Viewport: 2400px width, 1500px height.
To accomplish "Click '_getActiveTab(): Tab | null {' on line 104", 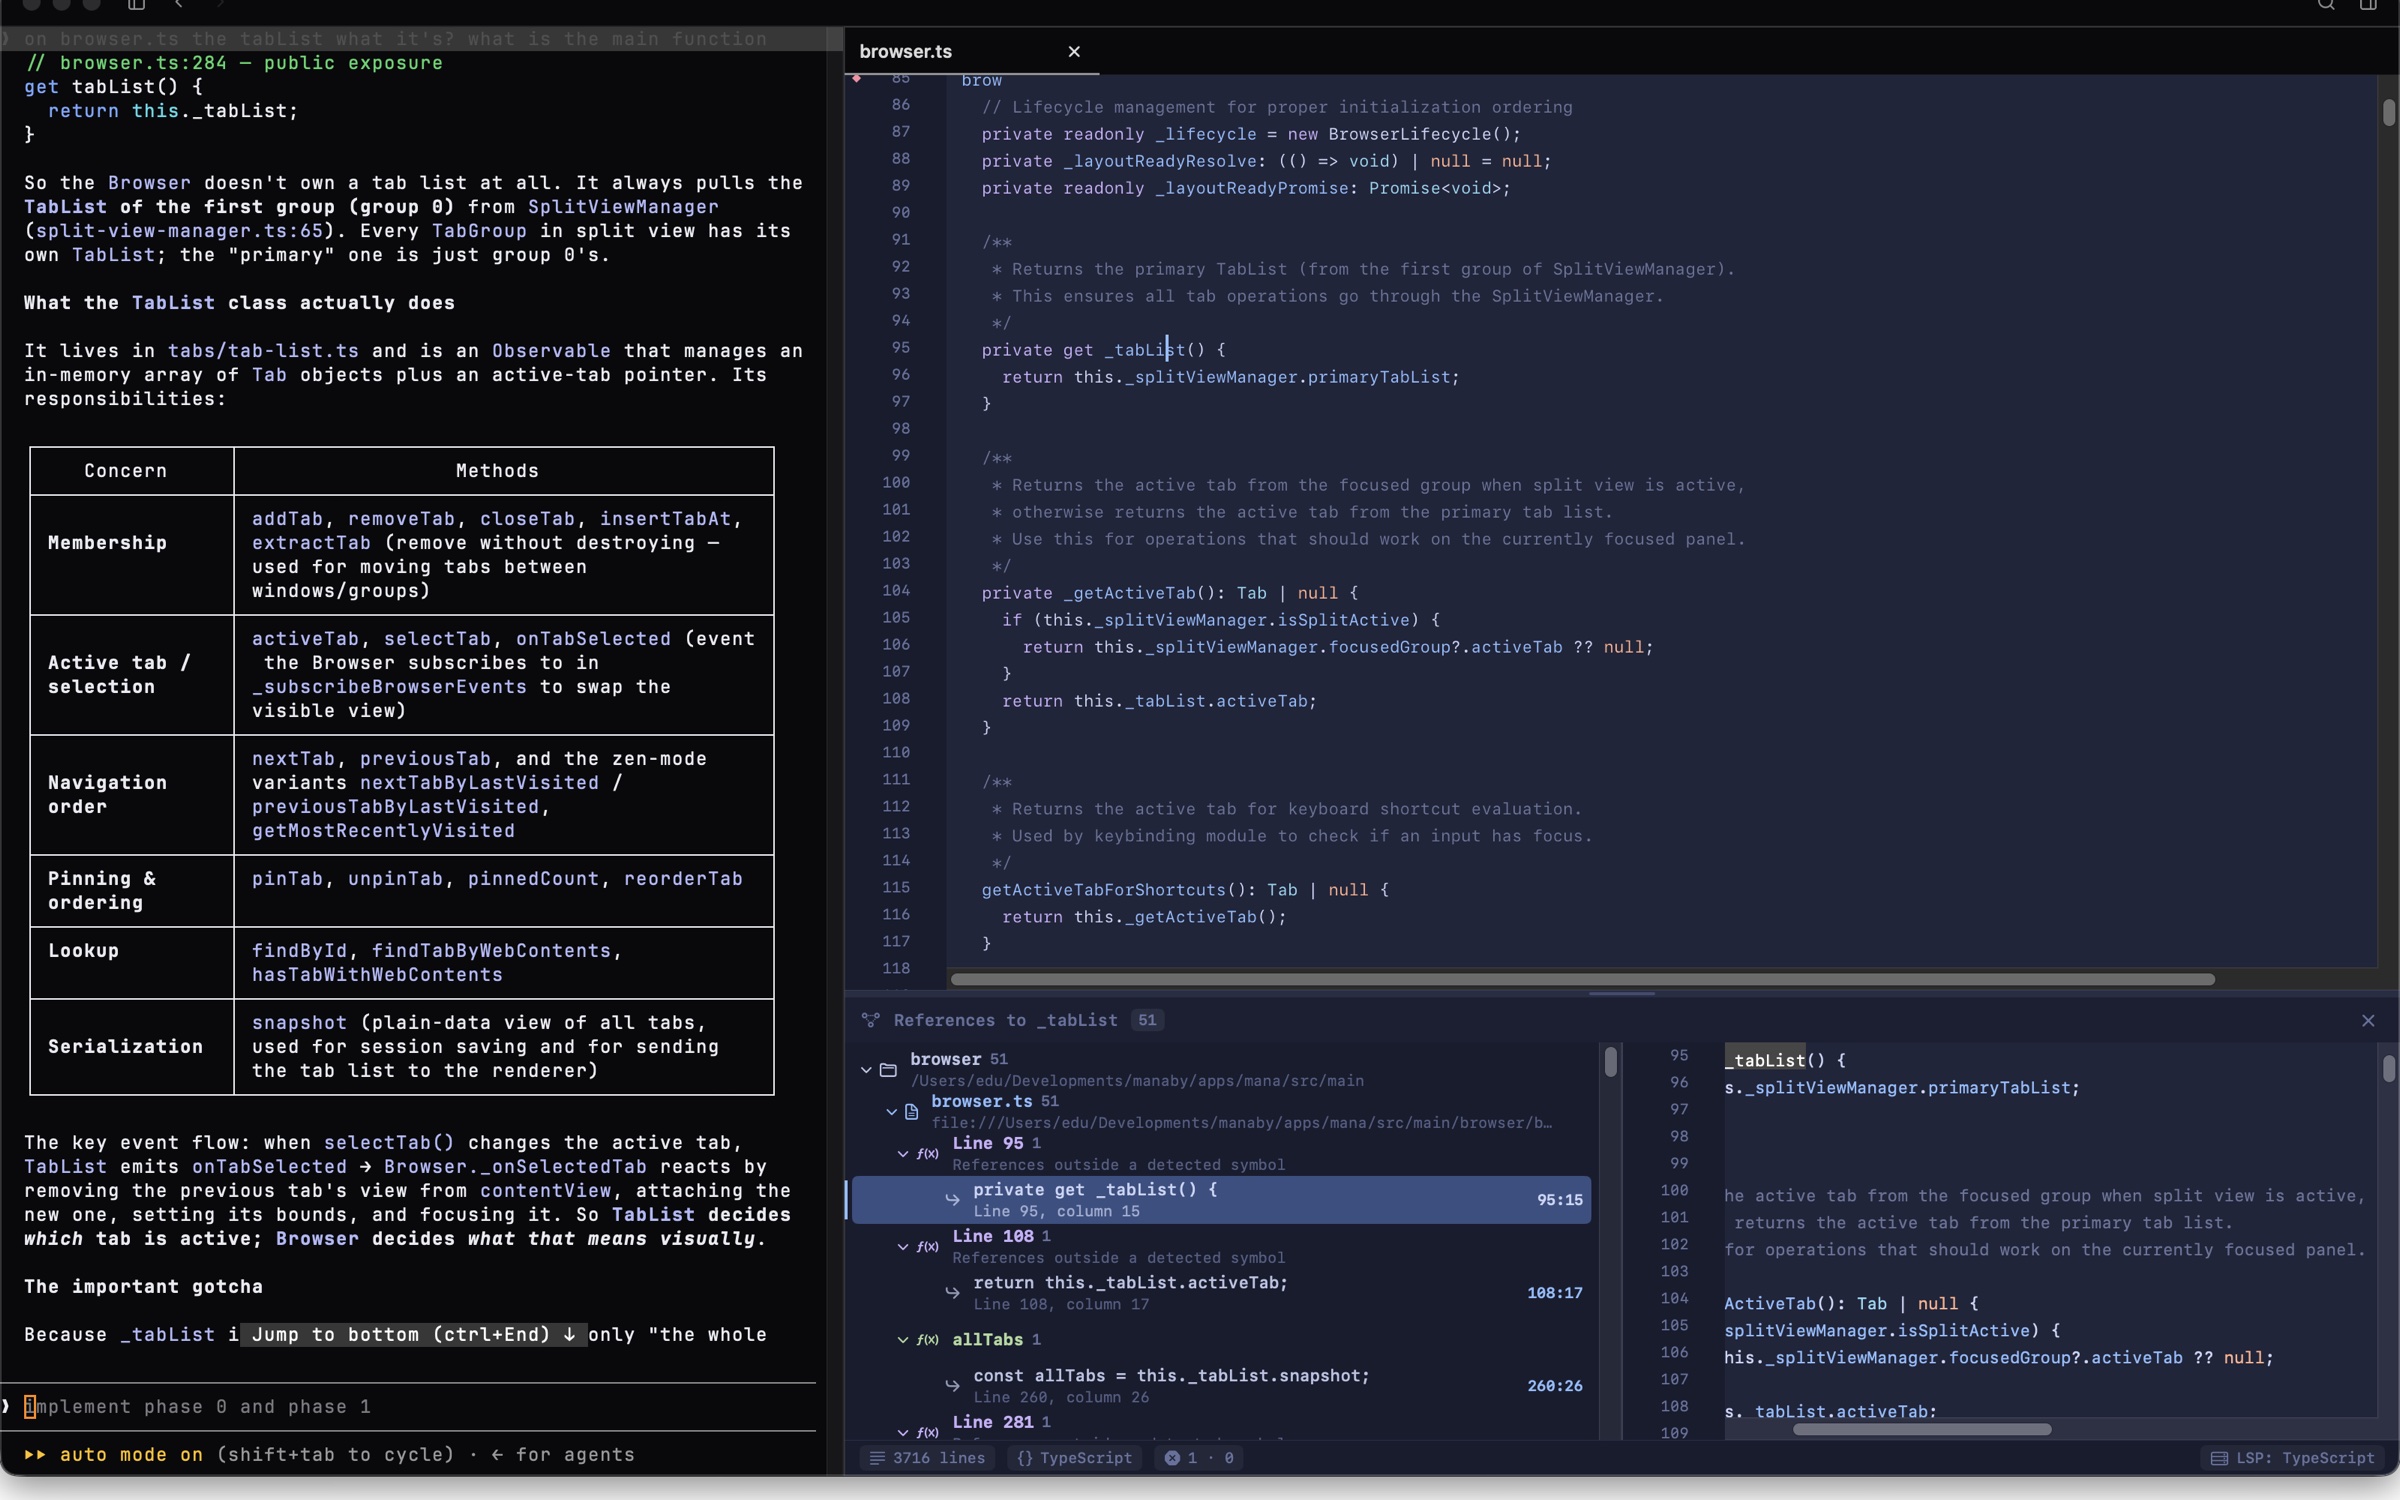I will pyautogui.click(x=1211, y=593).
